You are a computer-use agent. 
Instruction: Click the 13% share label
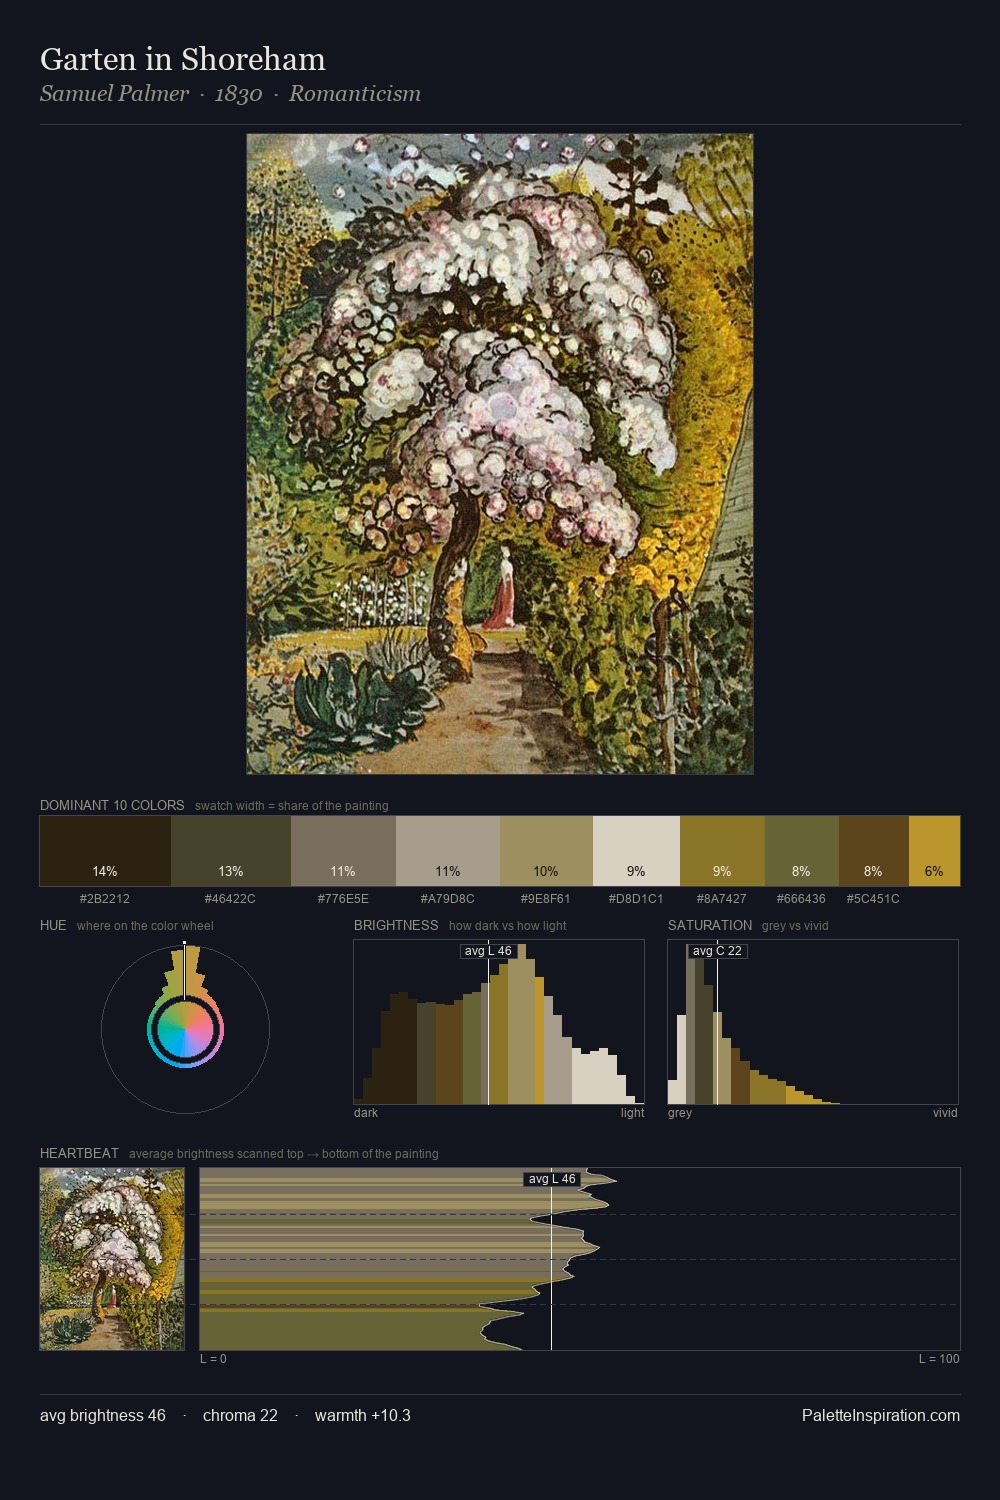(x=231, y=871)
